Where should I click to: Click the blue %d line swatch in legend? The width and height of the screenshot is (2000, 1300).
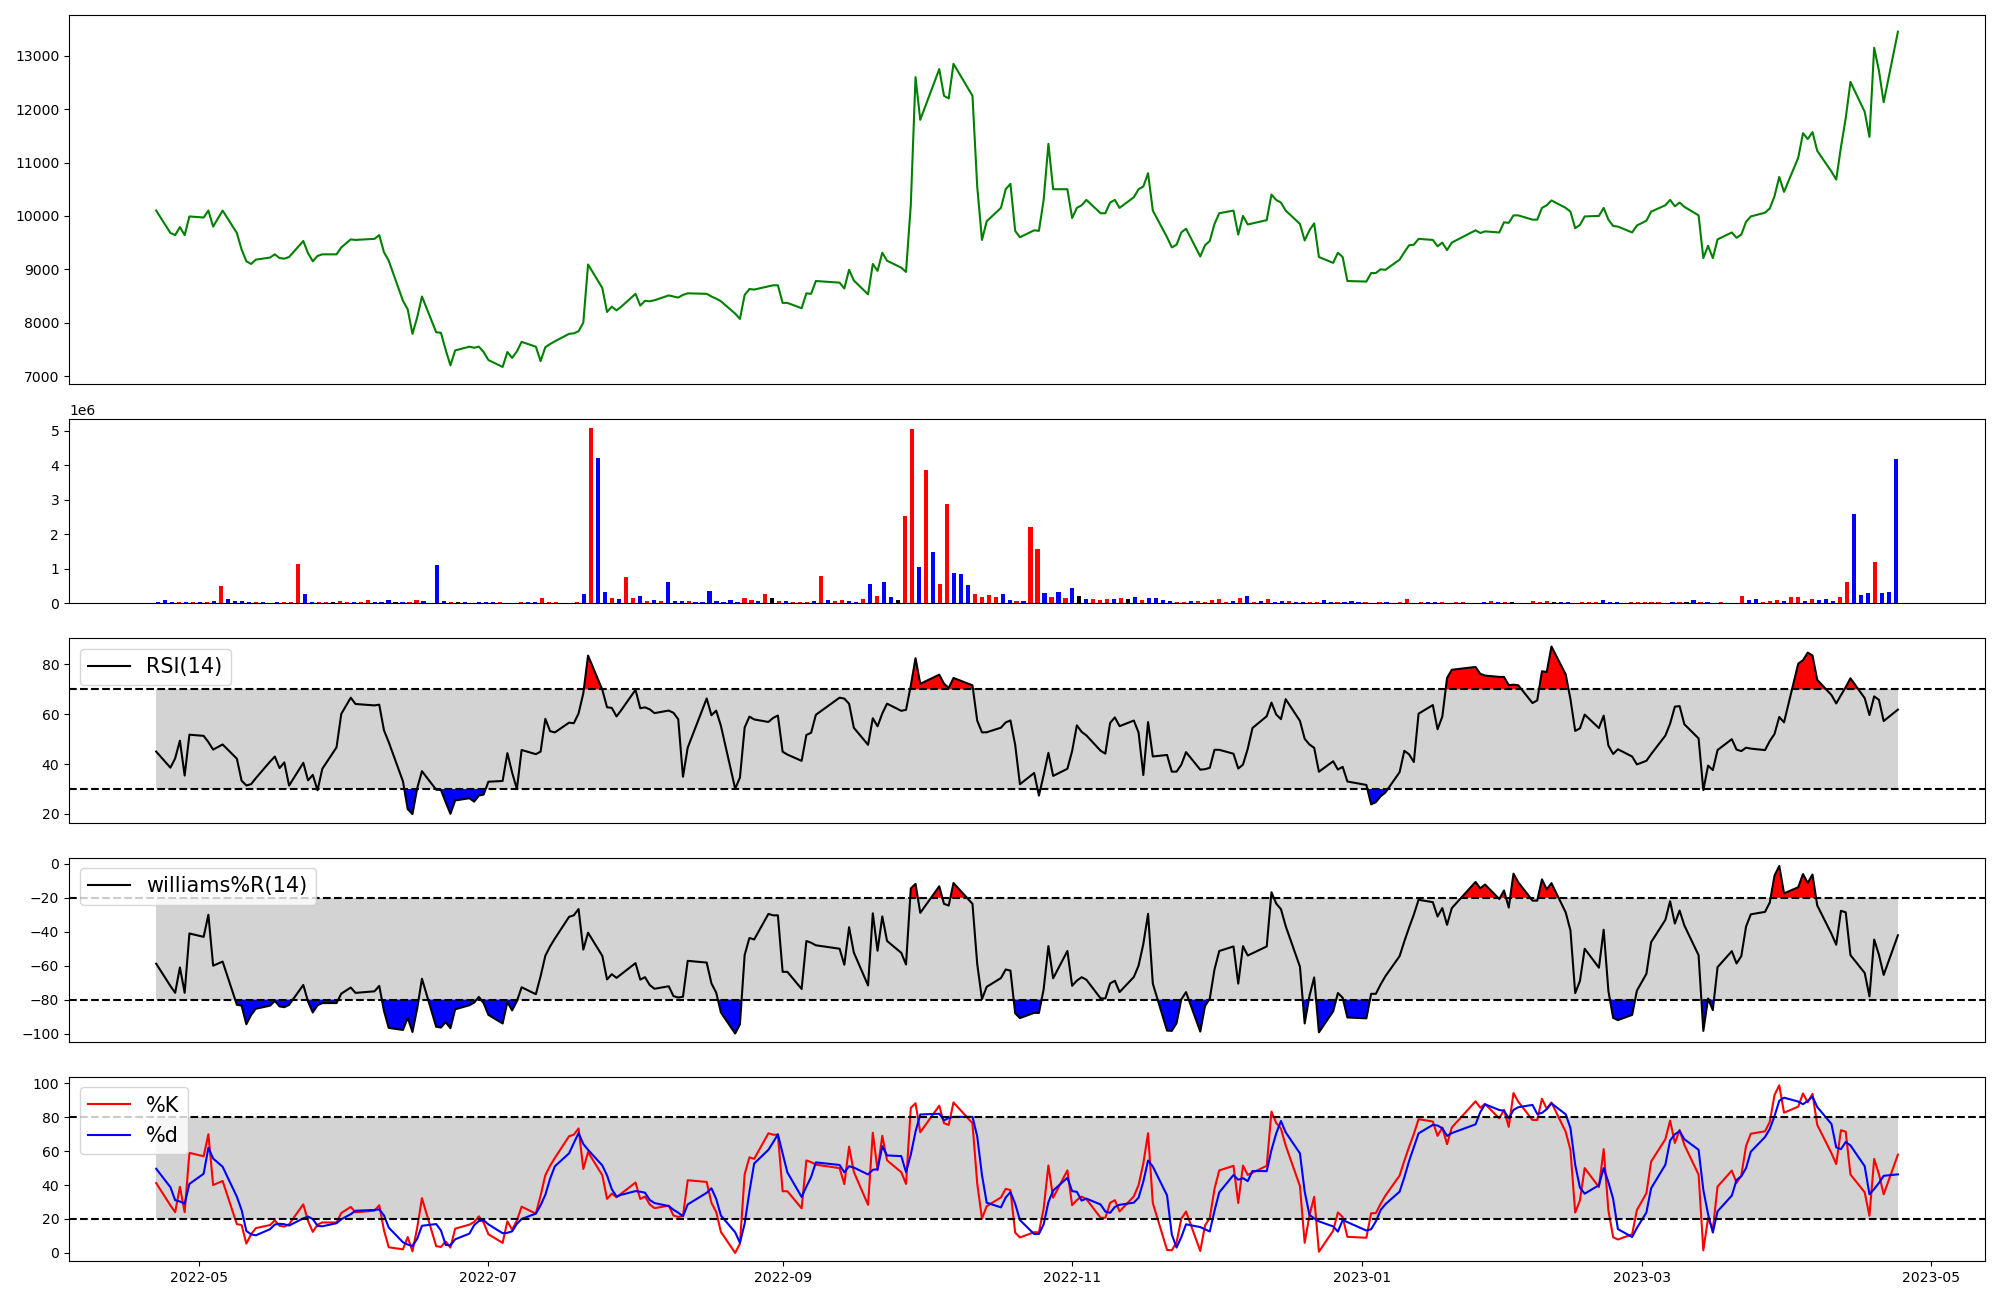(110, 1134)
